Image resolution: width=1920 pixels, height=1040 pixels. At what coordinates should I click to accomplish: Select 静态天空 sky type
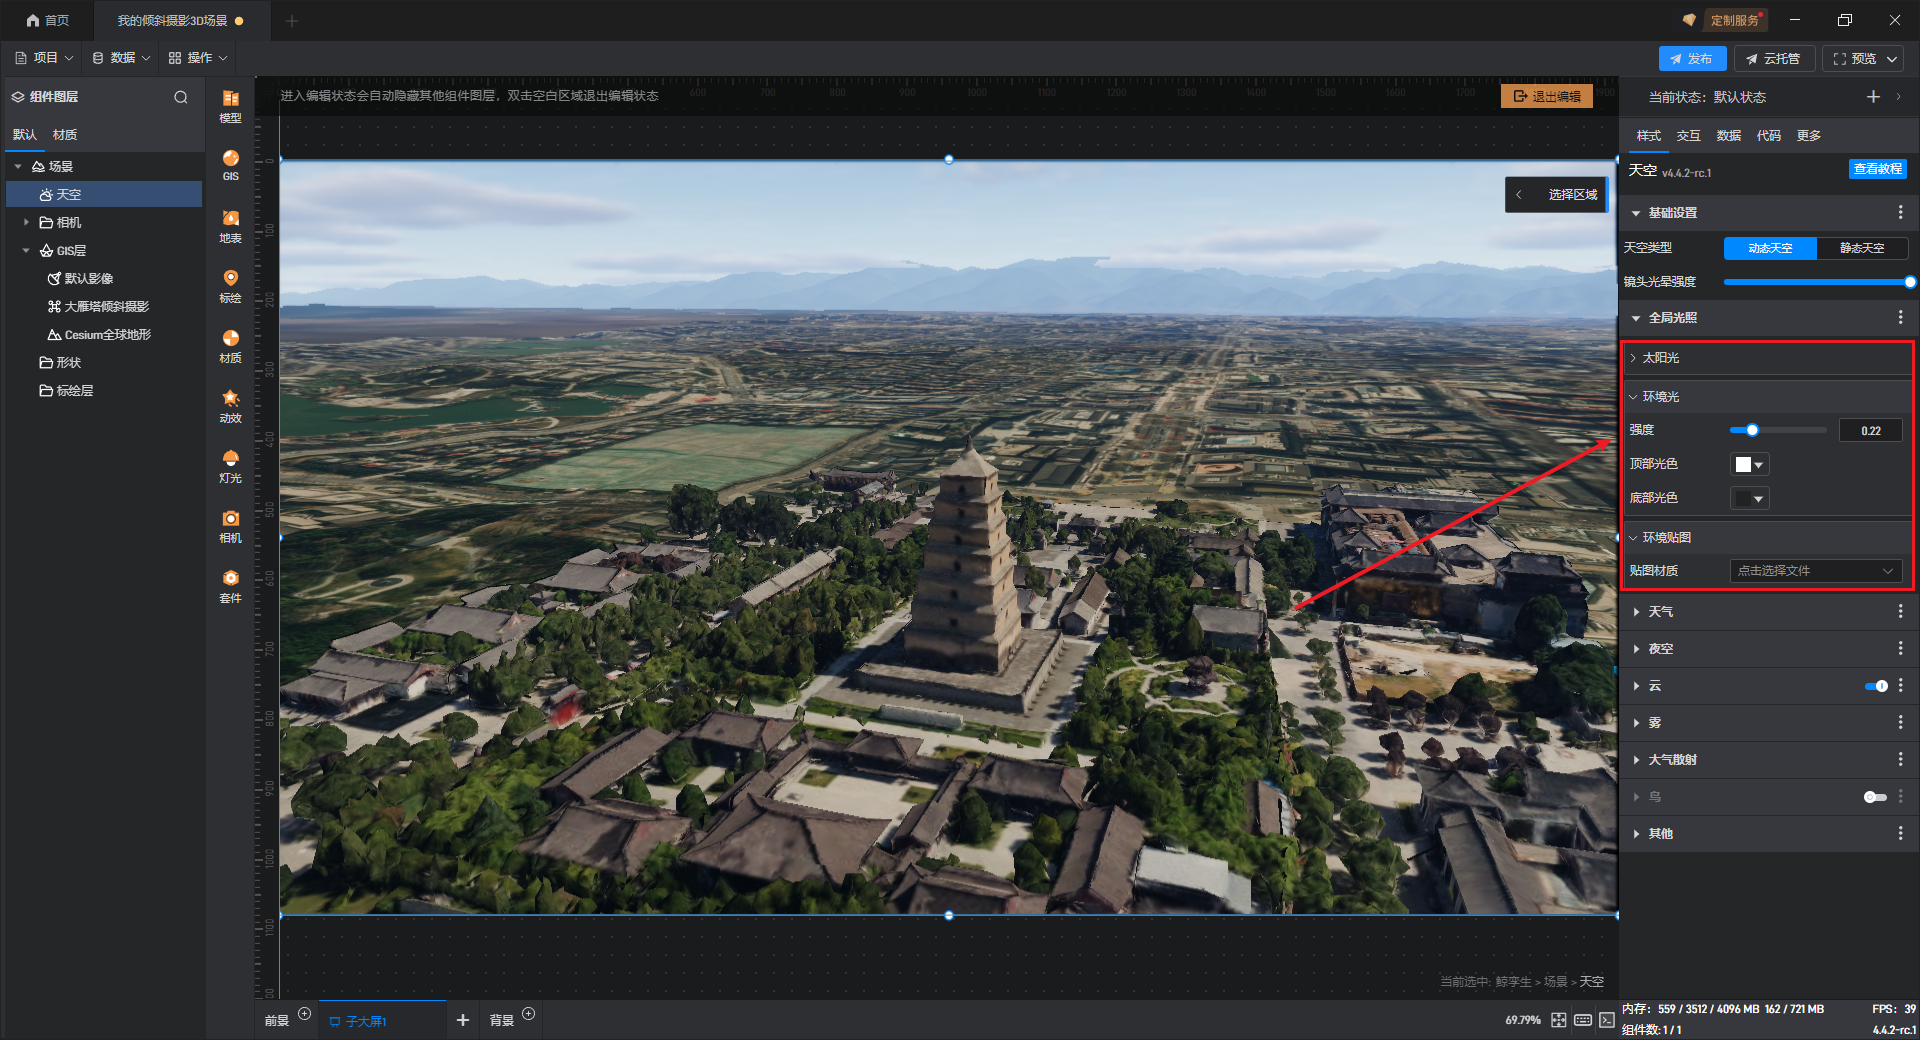click(x=1862, y=248)
